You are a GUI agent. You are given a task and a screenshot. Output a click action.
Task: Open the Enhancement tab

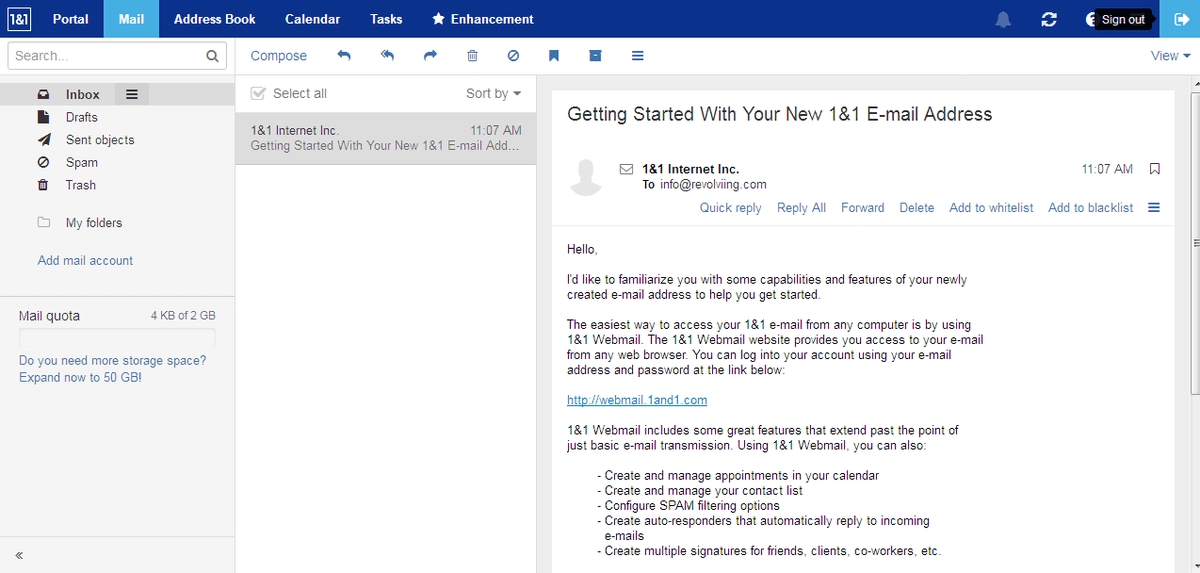point(483,19)
